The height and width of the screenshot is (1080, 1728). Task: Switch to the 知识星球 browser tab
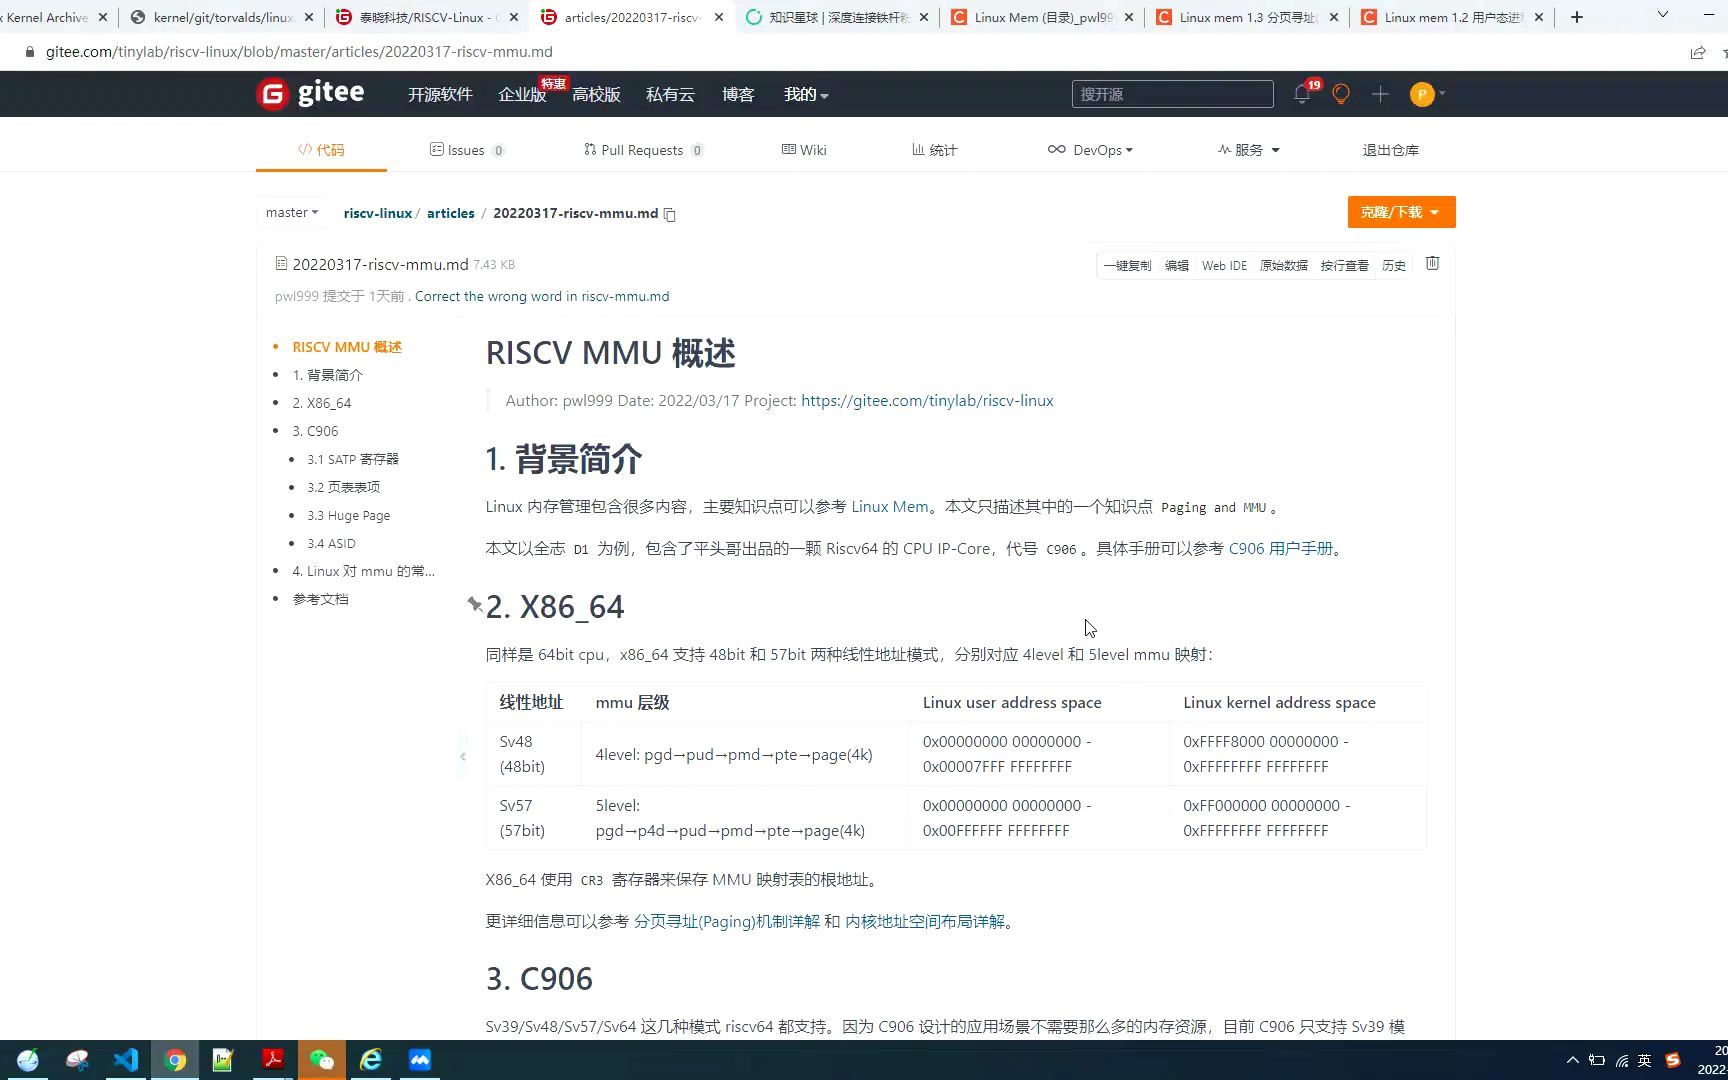pyautogui.click(x=837, y=17)
